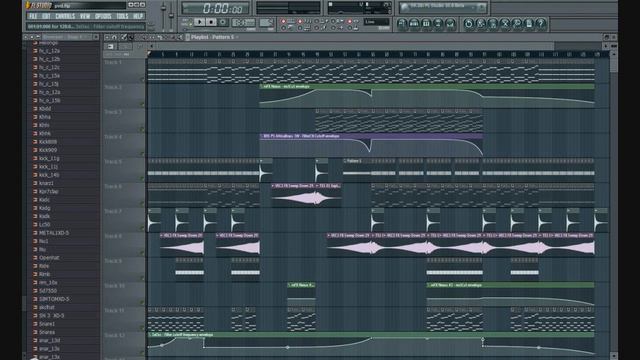Open the Track 12 filter cutoff clip menu

tap(150, 335)
